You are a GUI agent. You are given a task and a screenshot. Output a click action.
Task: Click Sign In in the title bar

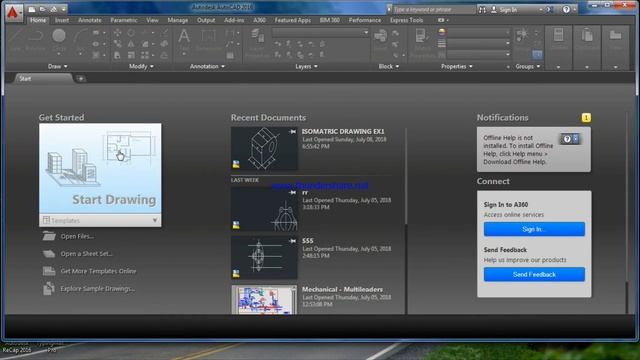(508, 9)
